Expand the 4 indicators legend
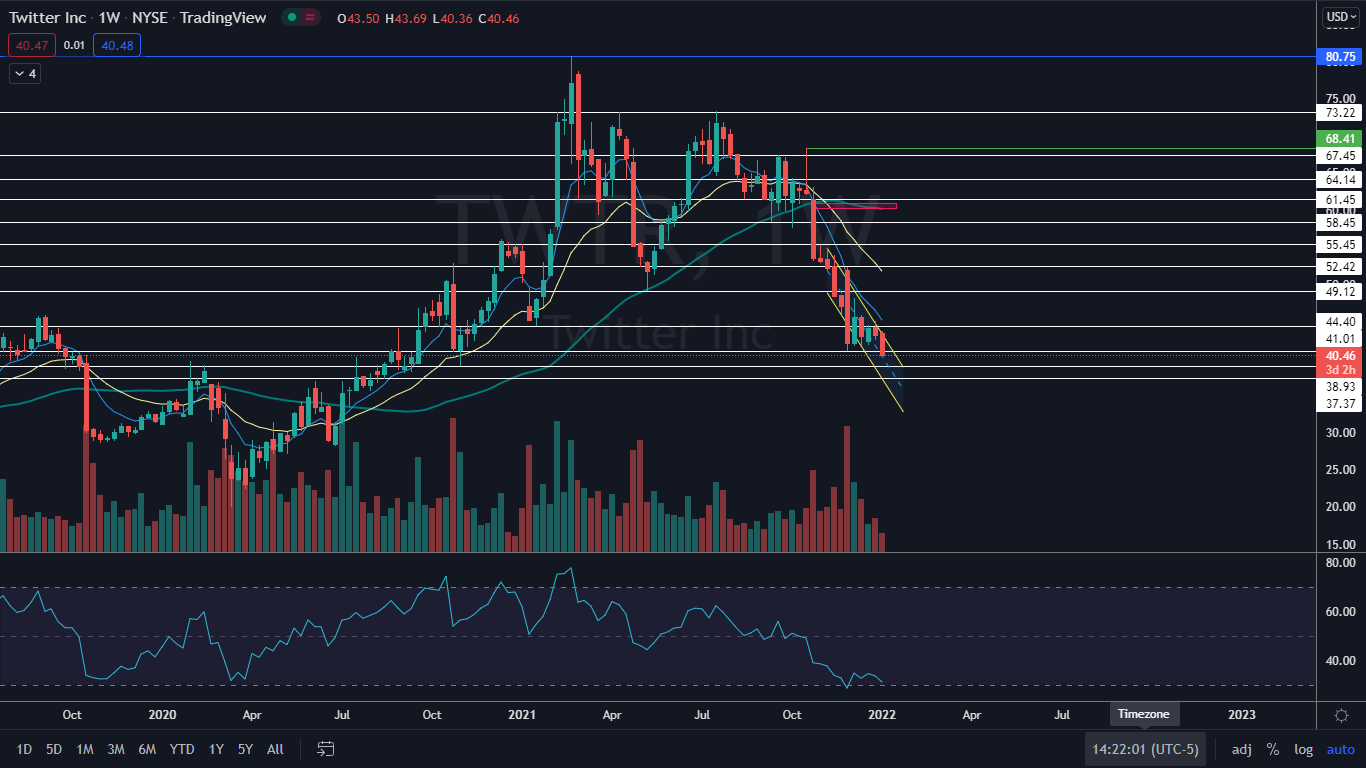The width and height of the screenshot is (1366, 768). (x=25, y=74)
